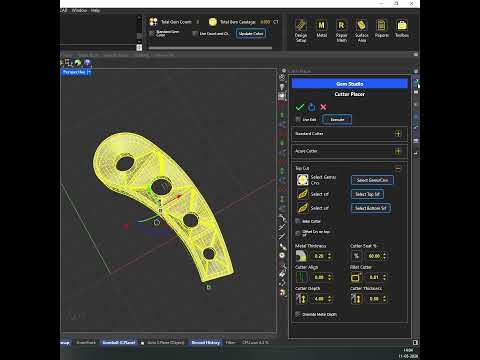
Task: Click the red gumball arrow on the model
Action: point(179,196)
